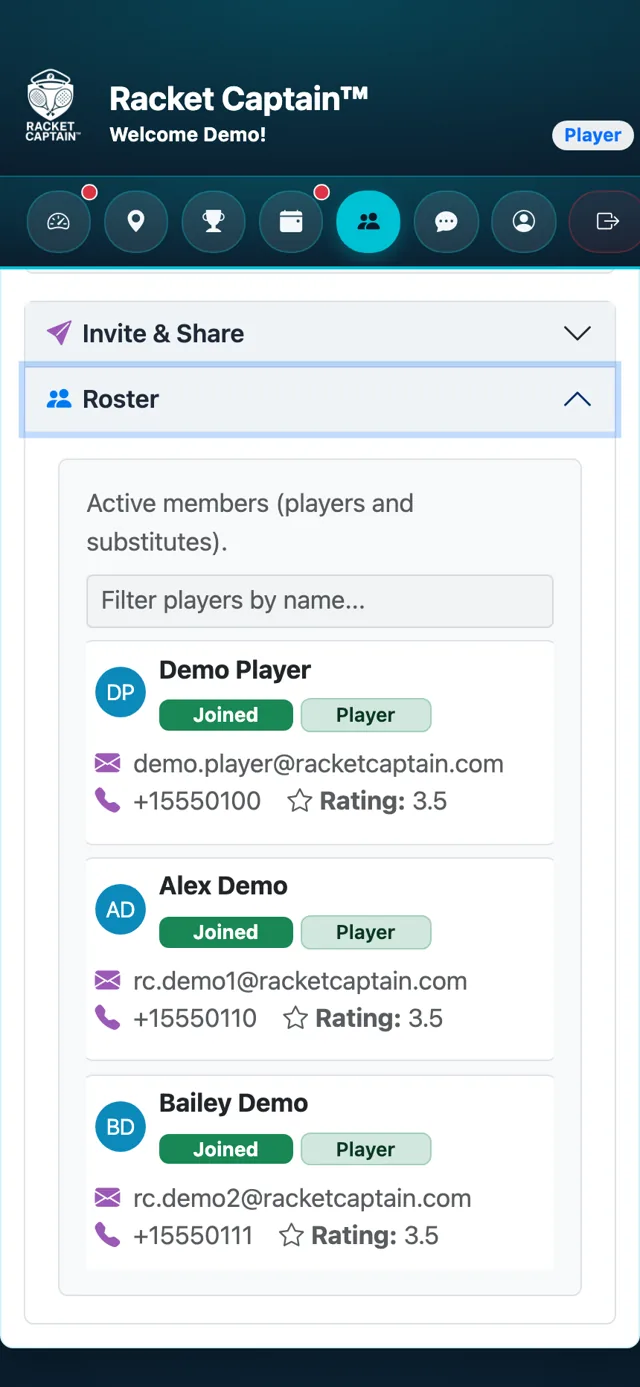Click the name Alex Demo
The width and height of the screenshot is (640, 1387).
click(x=223, y=886)
